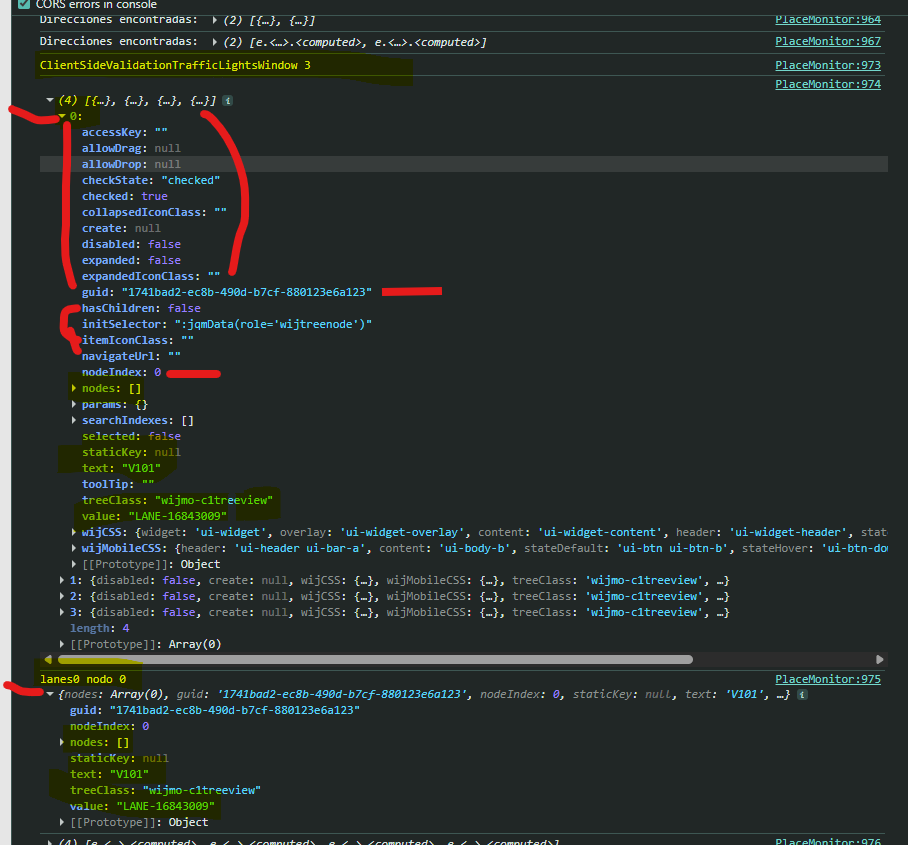Viewport: 908px width, 845px height.
Task: Click the info icon beside the (4) array
Action: click(228, 101)
